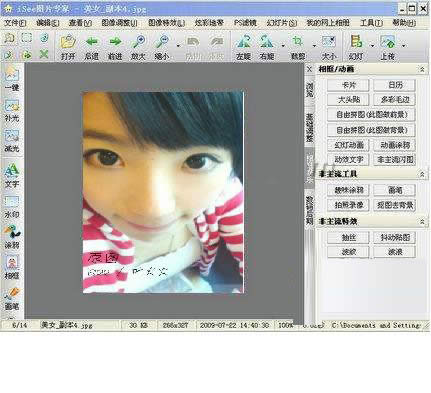
Task: Zoom in using the 放大 magnifier
Action: point(138,42)
